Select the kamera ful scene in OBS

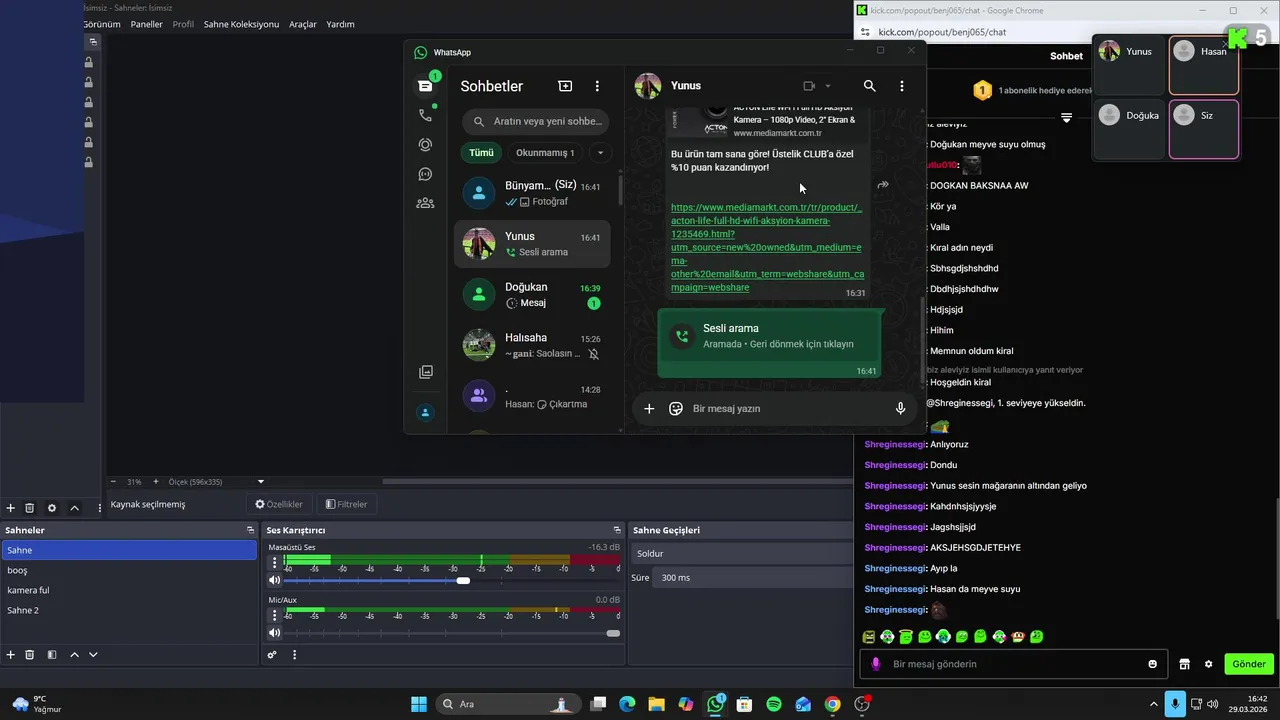tap(129, 590)
